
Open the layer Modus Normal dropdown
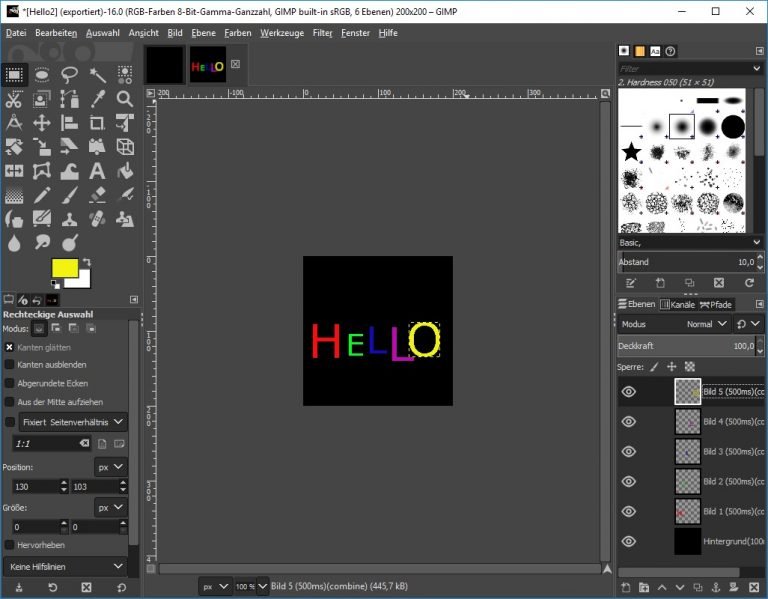click(699, 324)
